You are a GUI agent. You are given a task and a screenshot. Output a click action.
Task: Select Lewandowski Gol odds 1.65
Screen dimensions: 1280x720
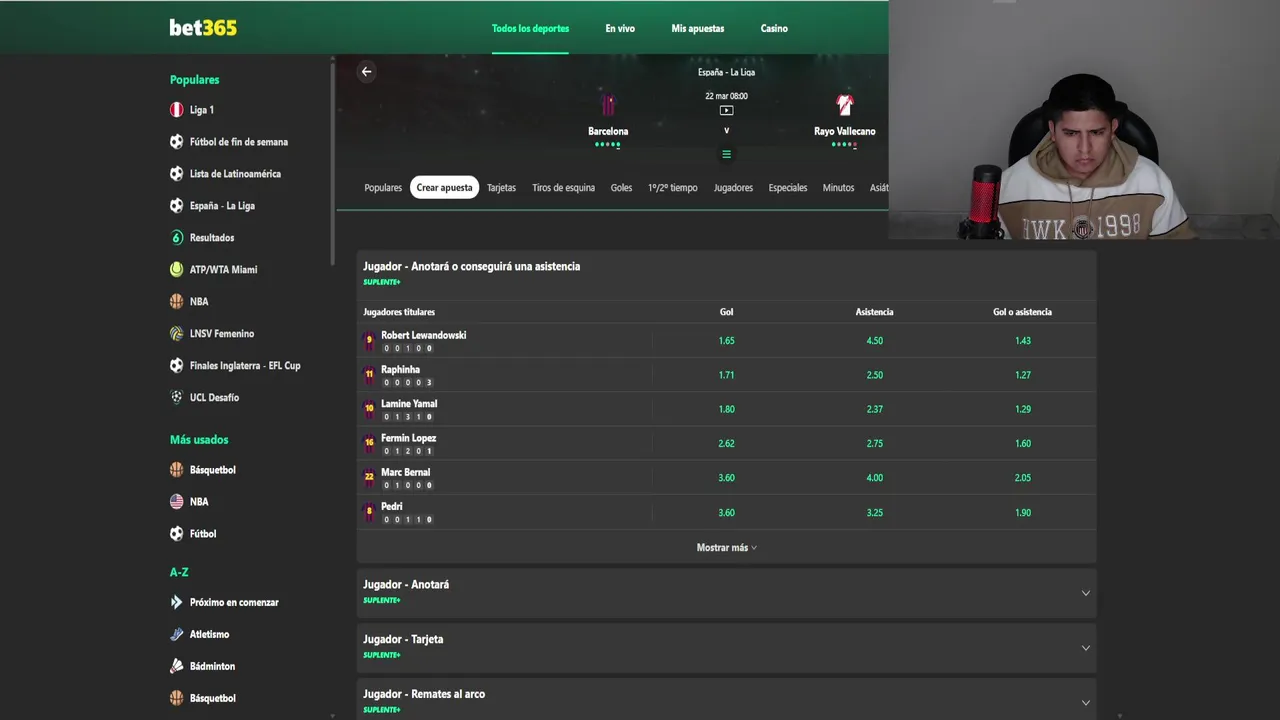726,341
